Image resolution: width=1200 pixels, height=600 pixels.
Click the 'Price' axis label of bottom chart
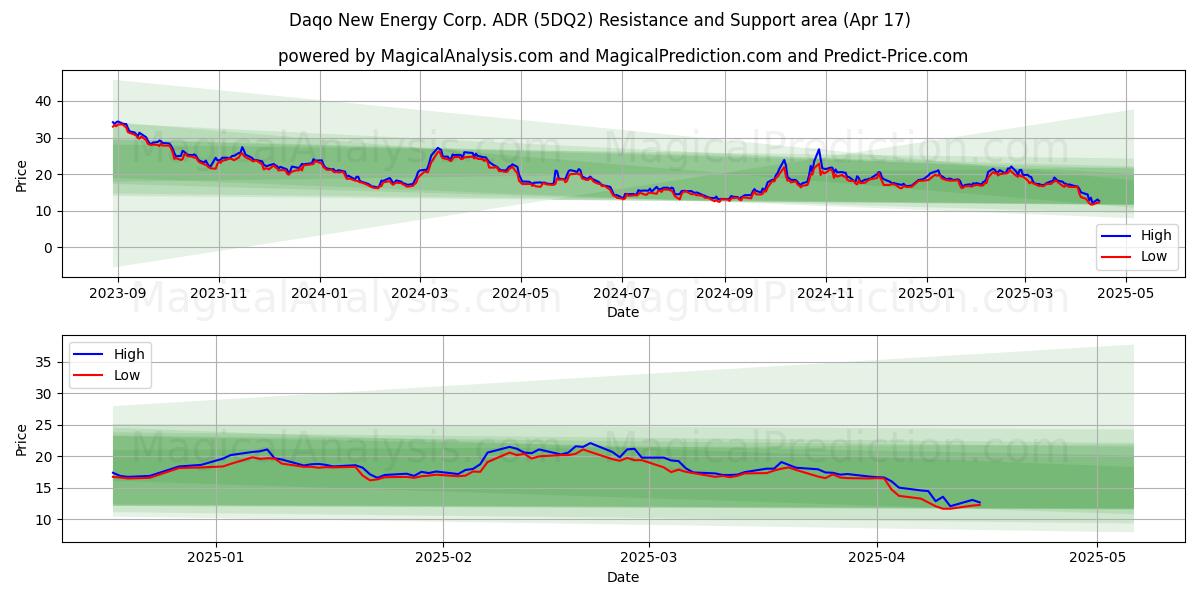click(22, 439)
